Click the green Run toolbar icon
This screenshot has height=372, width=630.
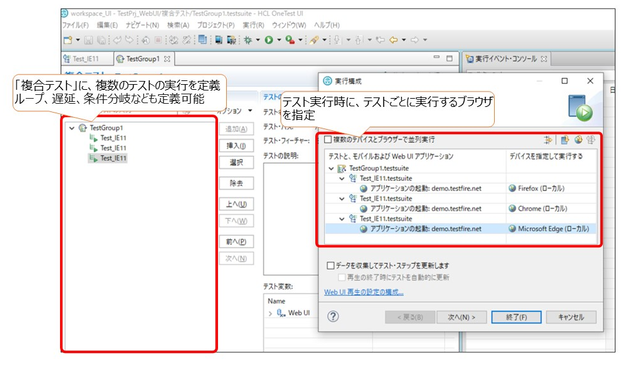coord(269,40)
